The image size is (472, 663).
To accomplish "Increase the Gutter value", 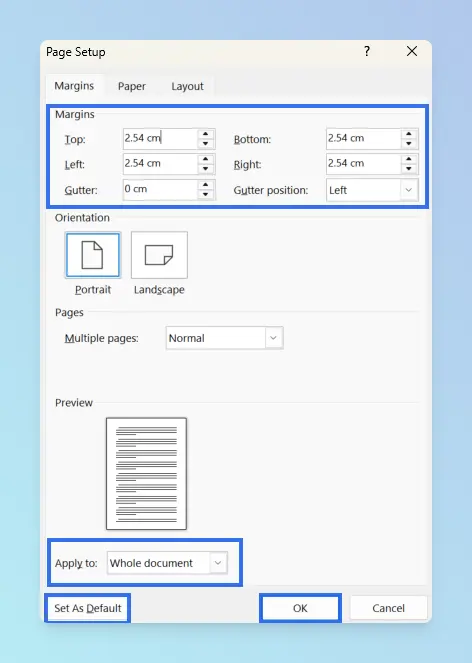I will tap(206, 185).
